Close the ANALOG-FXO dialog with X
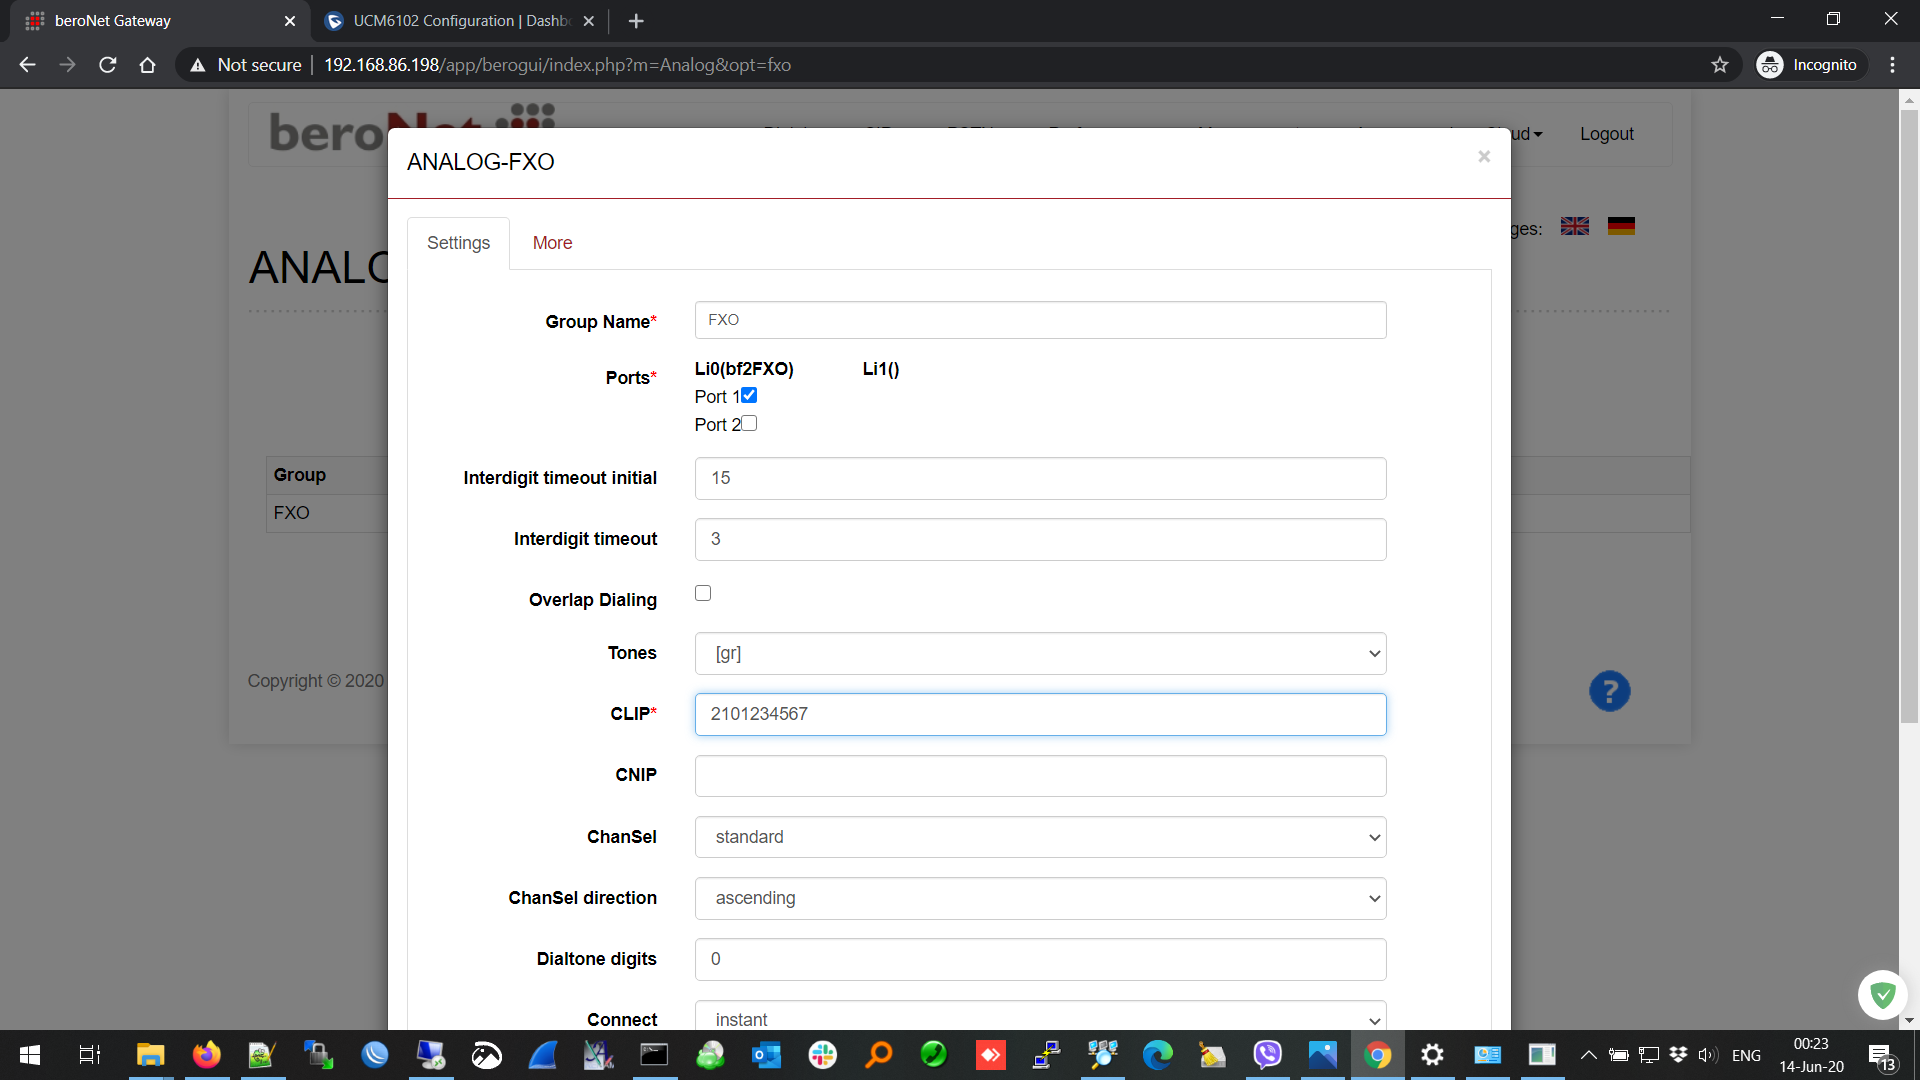 point(1484,156)
